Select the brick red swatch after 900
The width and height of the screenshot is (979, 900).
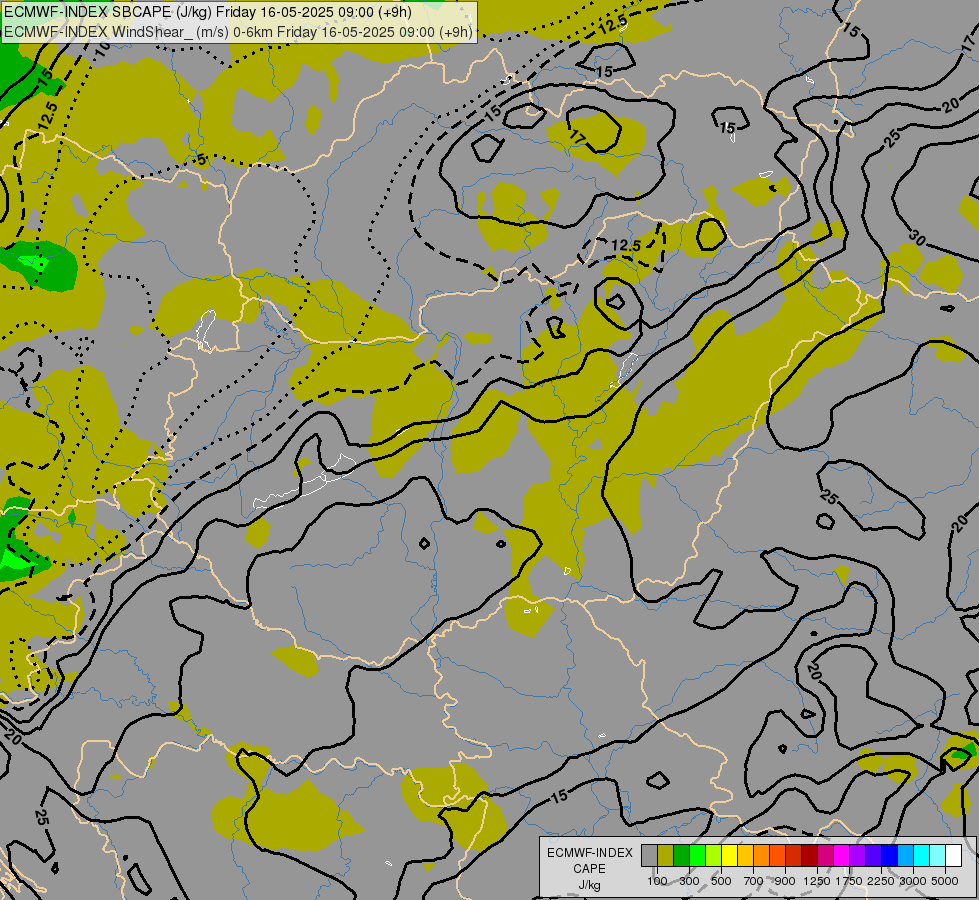pyautogui.click(x=794, y=856)
